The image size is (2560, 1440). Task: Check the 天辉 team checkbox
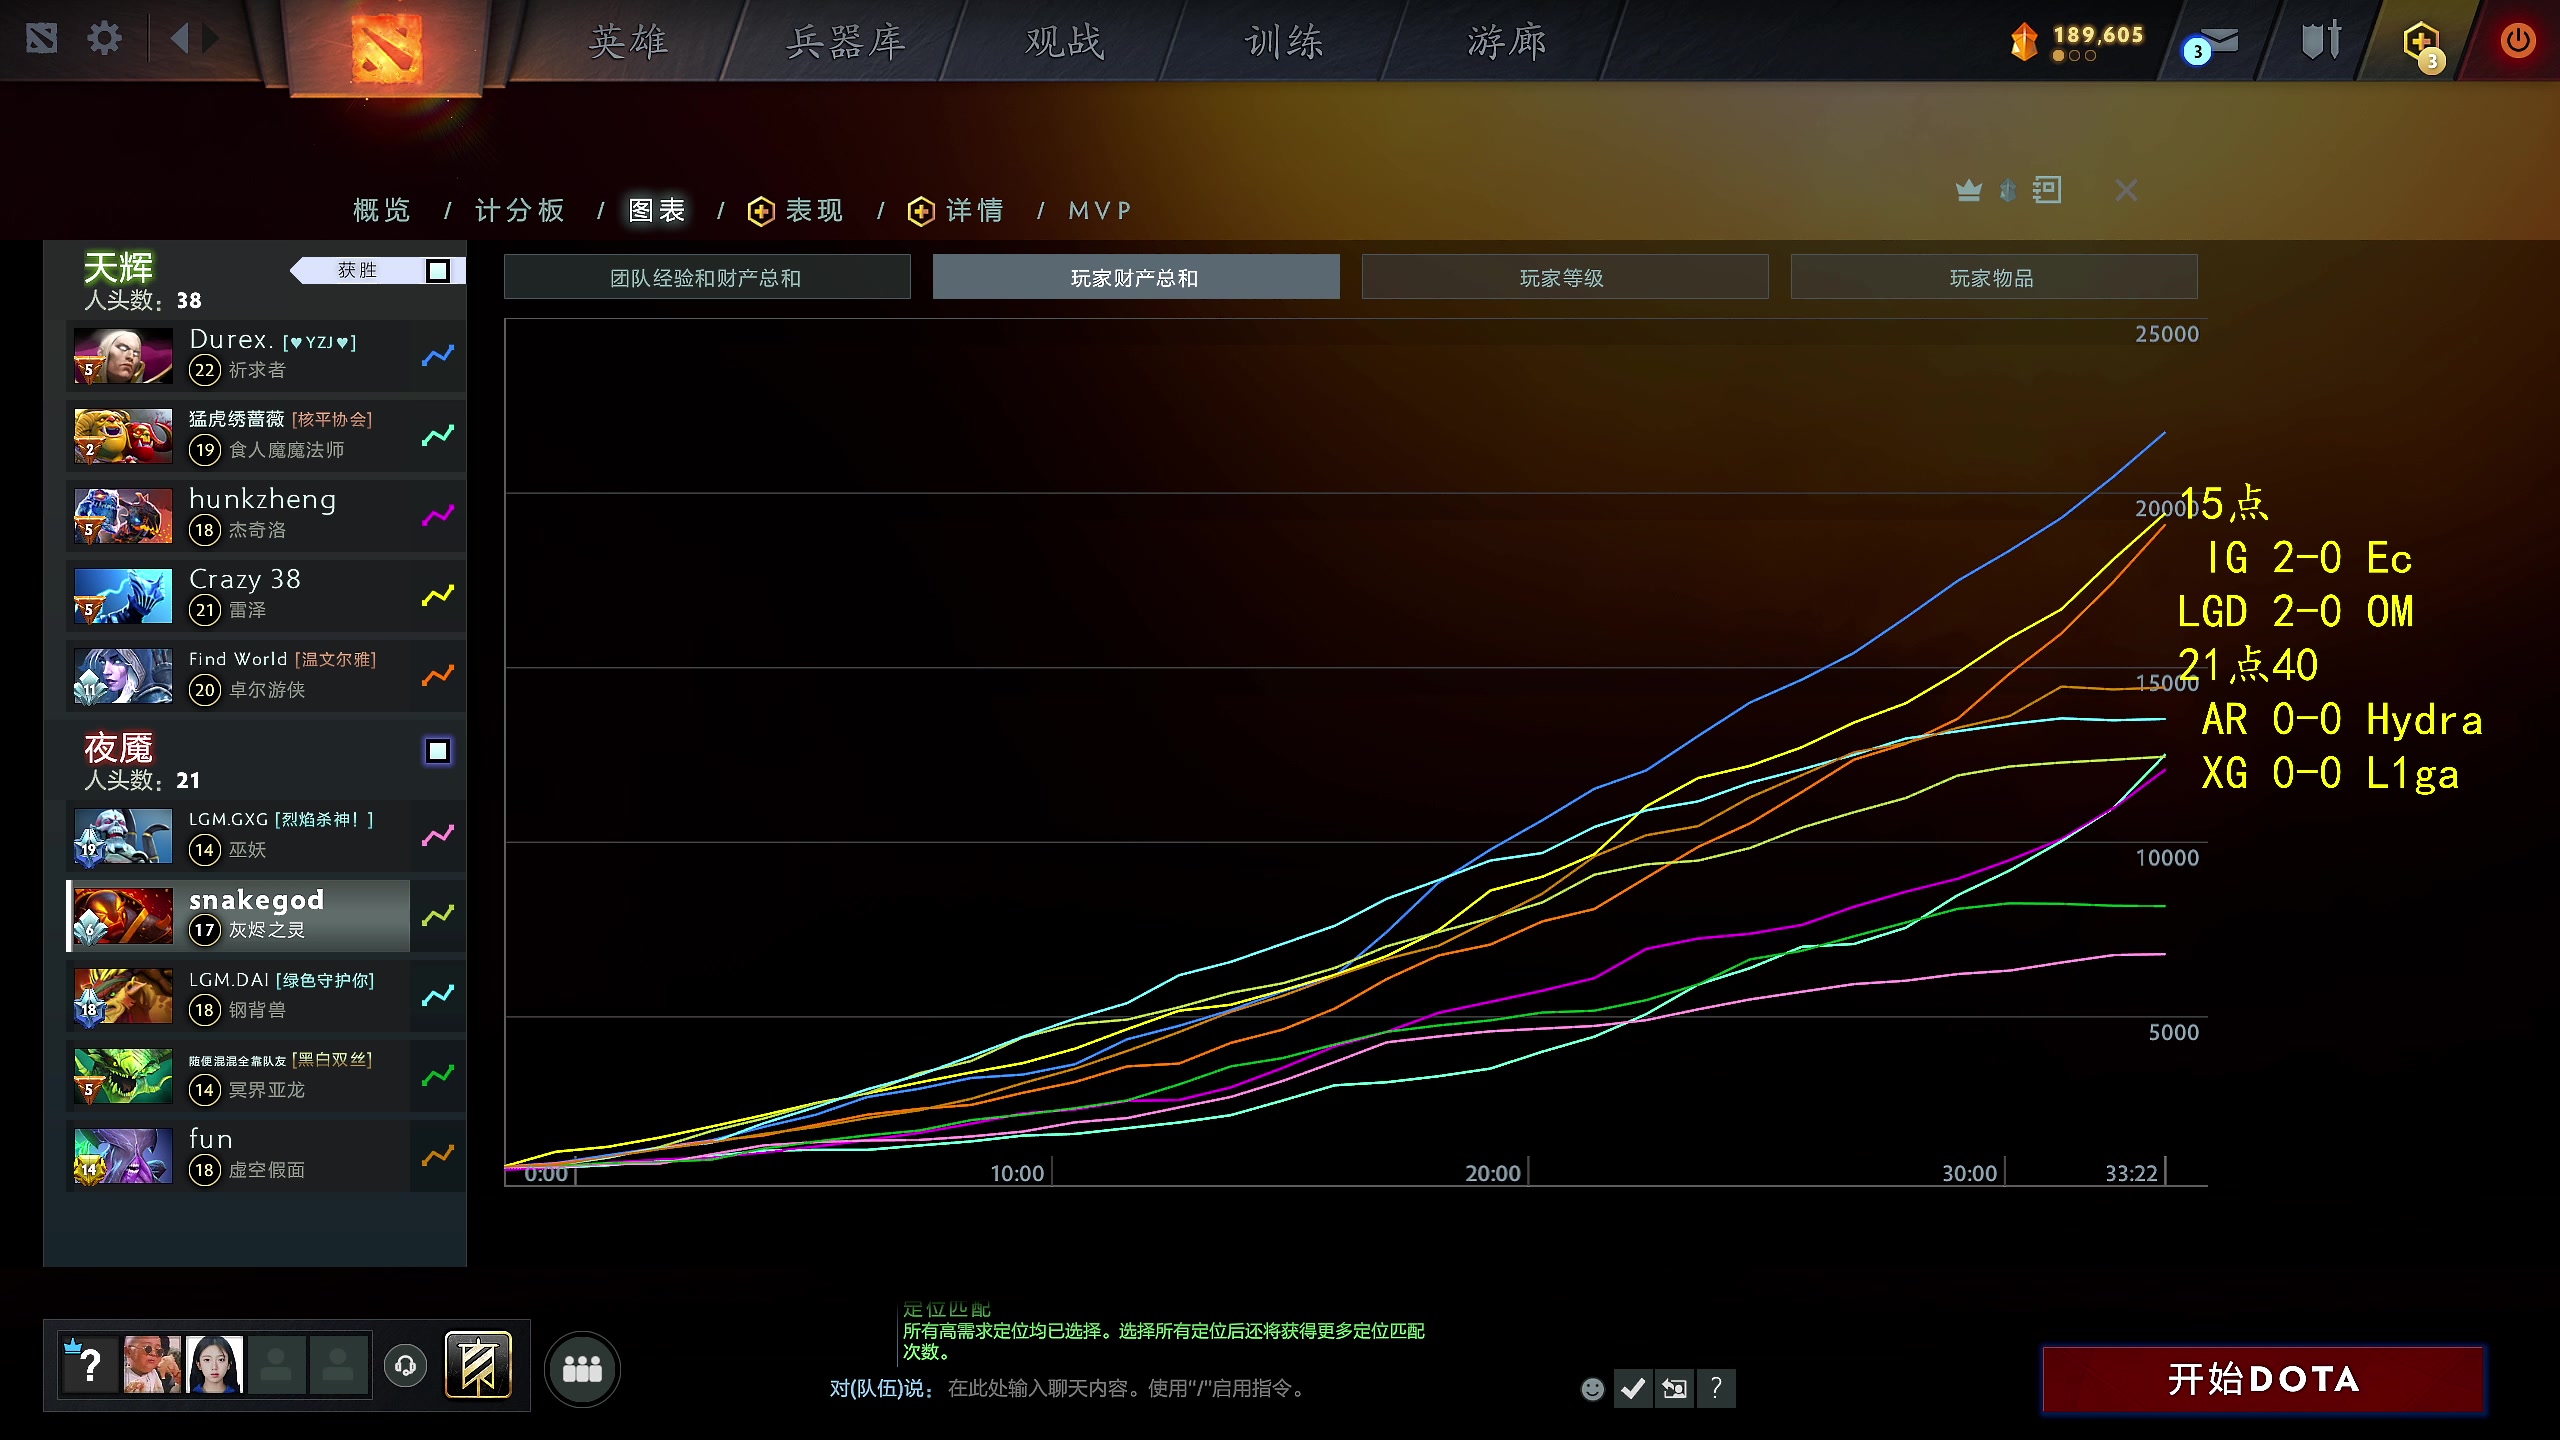438,271
